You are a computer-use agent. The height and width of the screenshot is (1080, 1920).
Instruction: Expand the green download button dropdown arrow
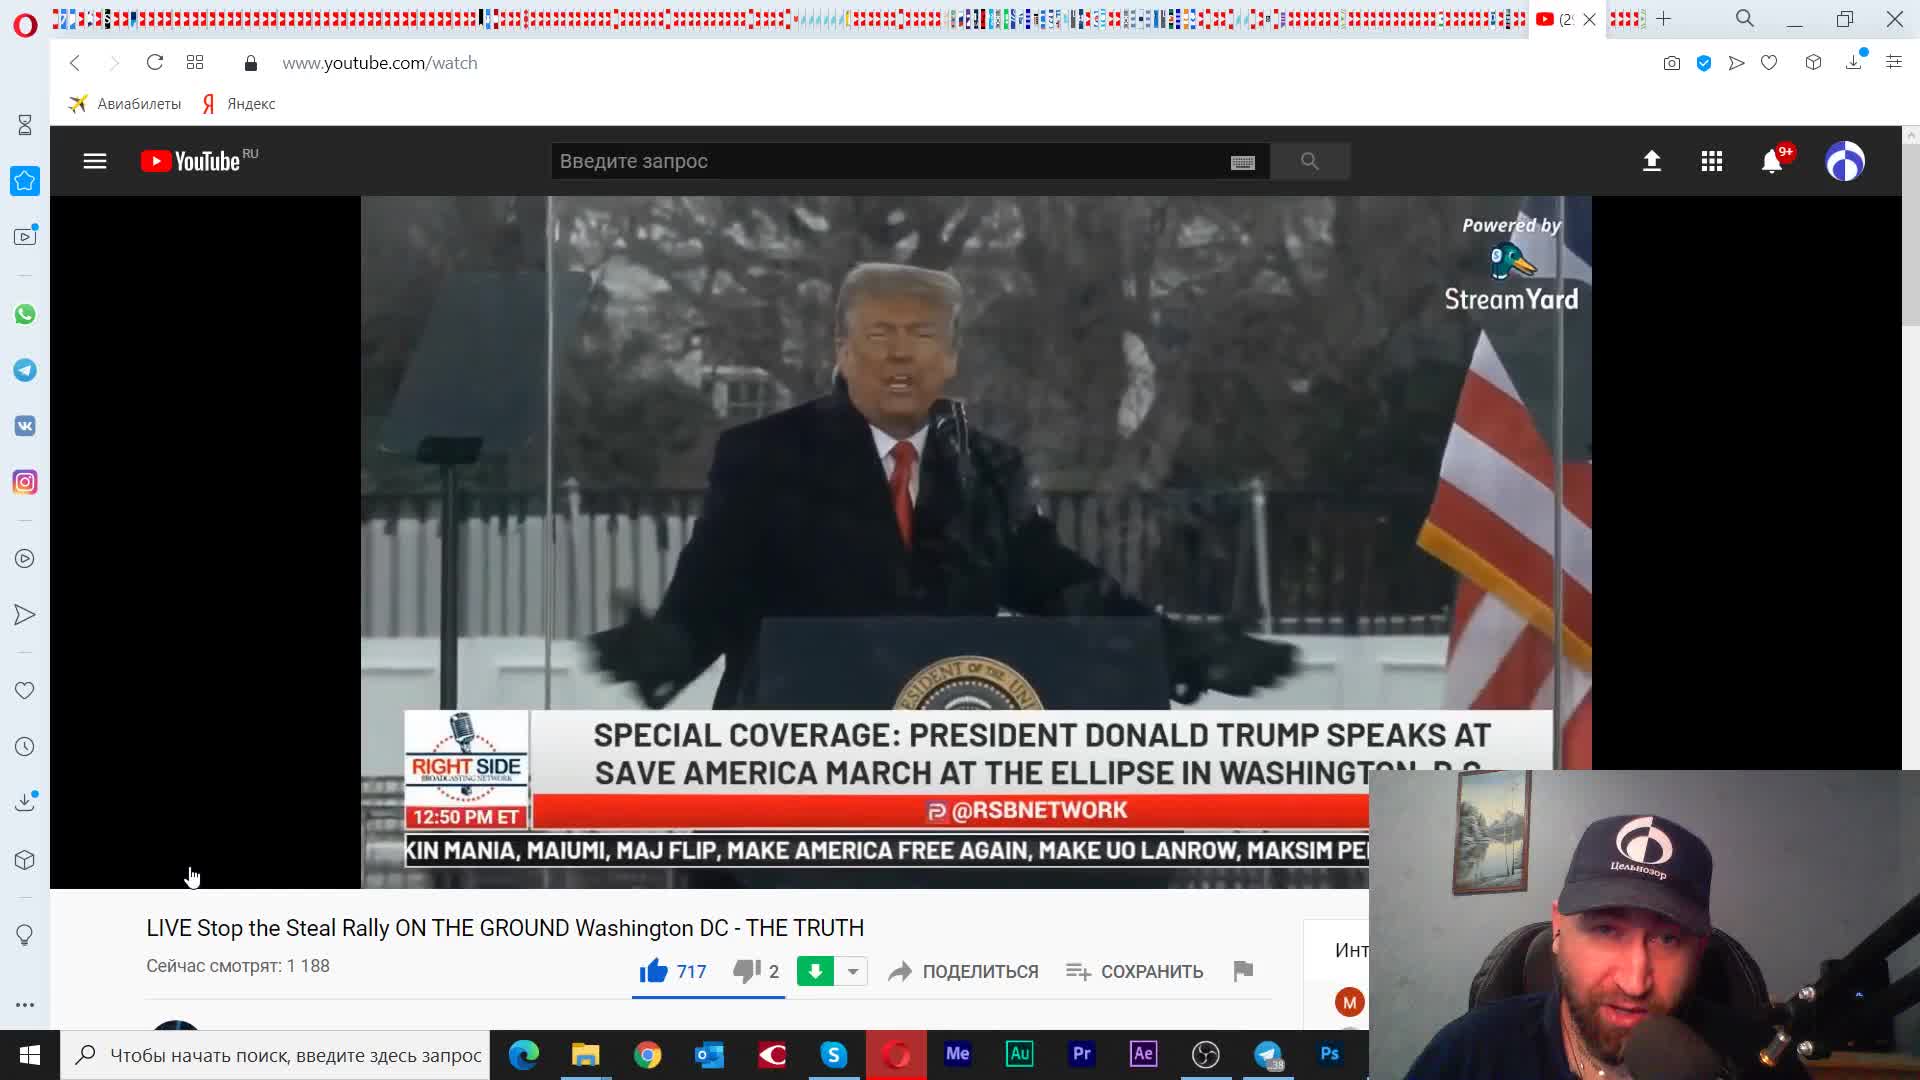pos(852,971)
